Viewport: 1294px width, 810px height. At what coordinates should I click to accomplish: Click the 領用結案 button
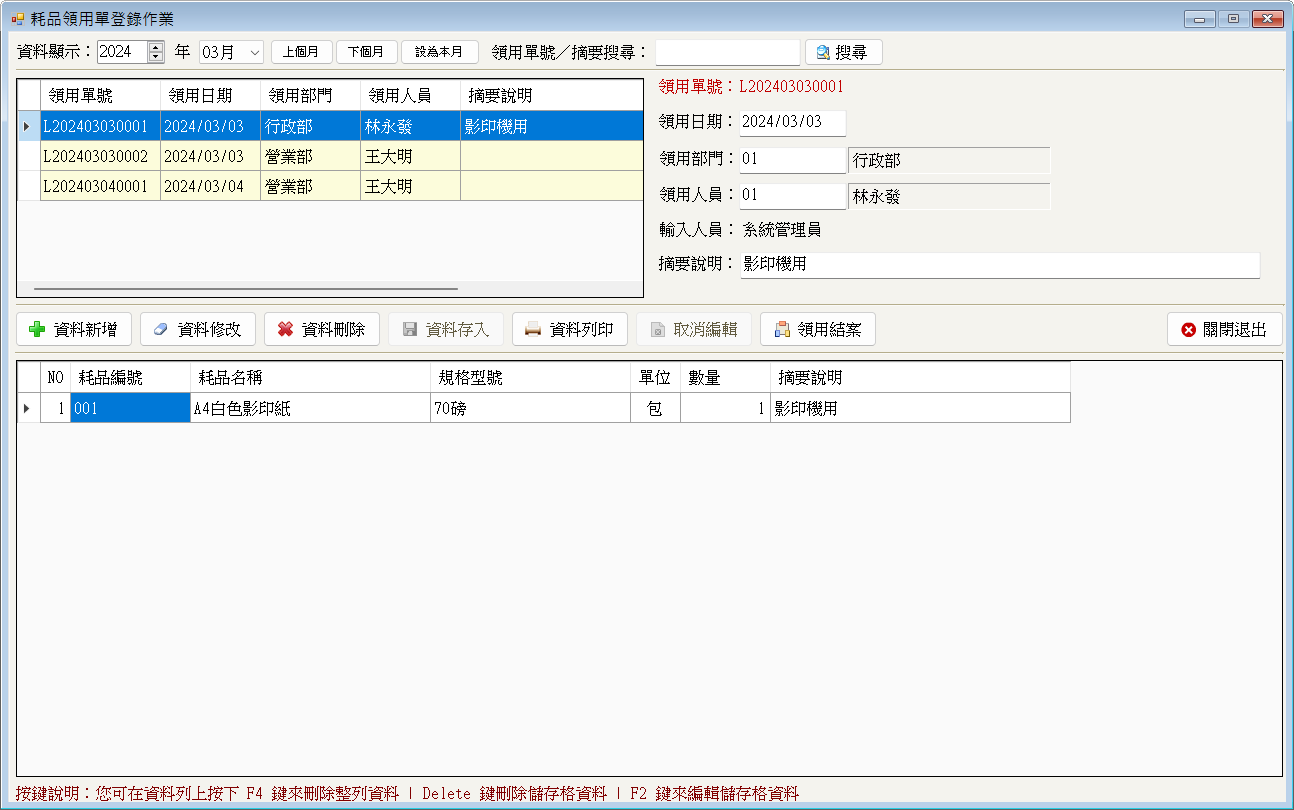coord(818,330)
